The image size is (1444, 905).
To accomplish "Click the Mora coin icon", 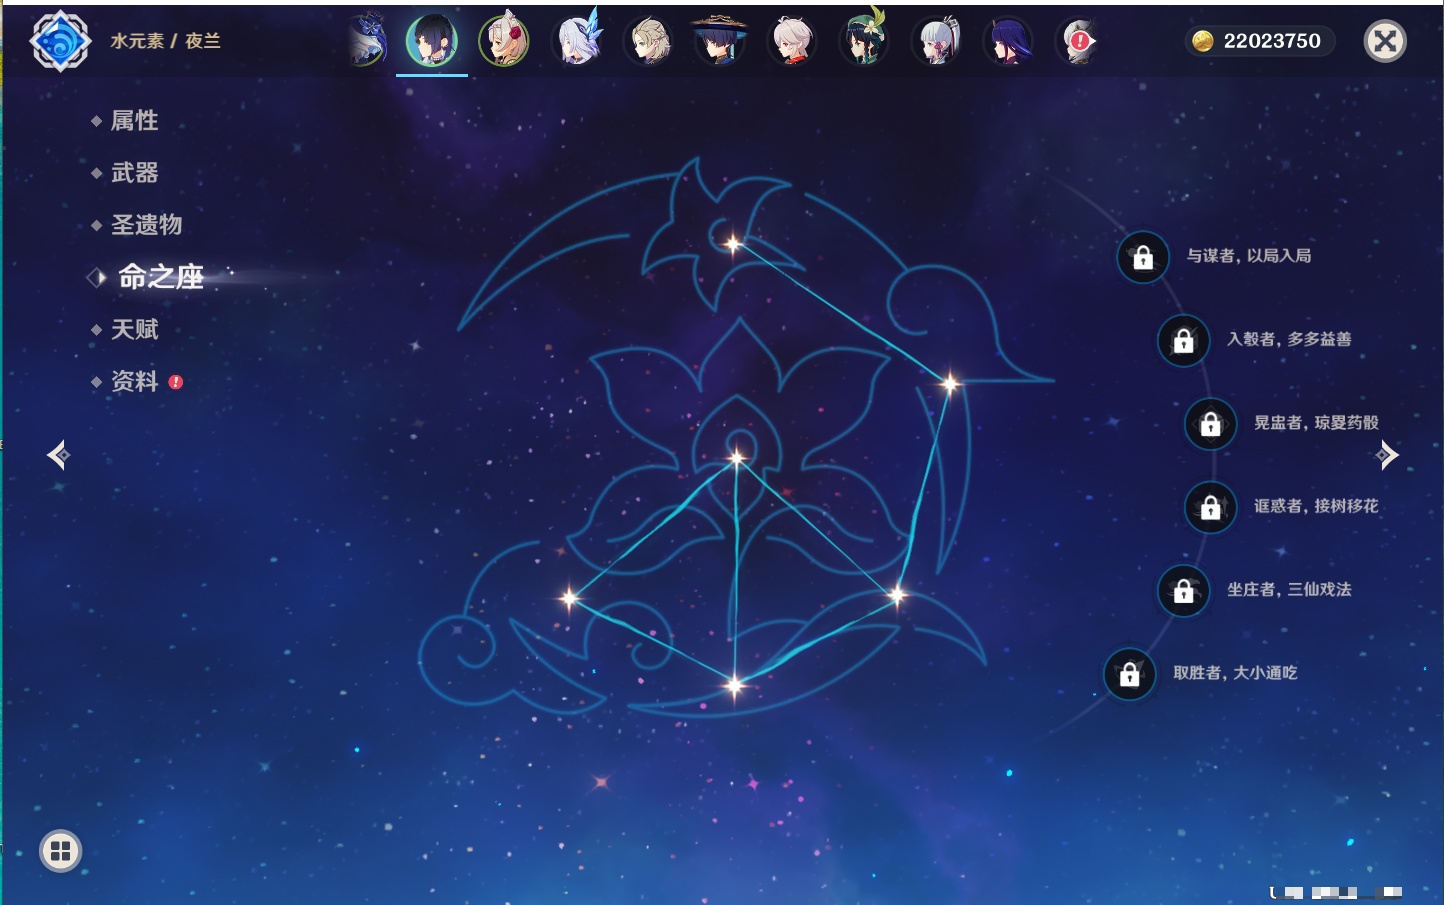I will 1203,41.
